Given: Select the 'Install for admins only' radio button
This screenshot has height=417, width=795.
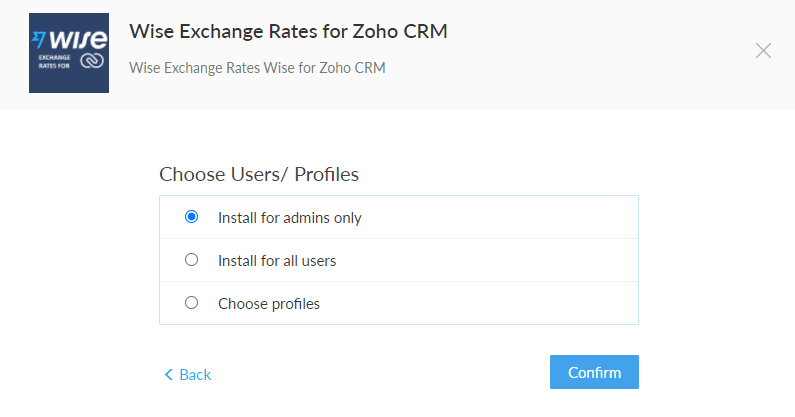Looking at the screenshot, I should coord(191,217).
